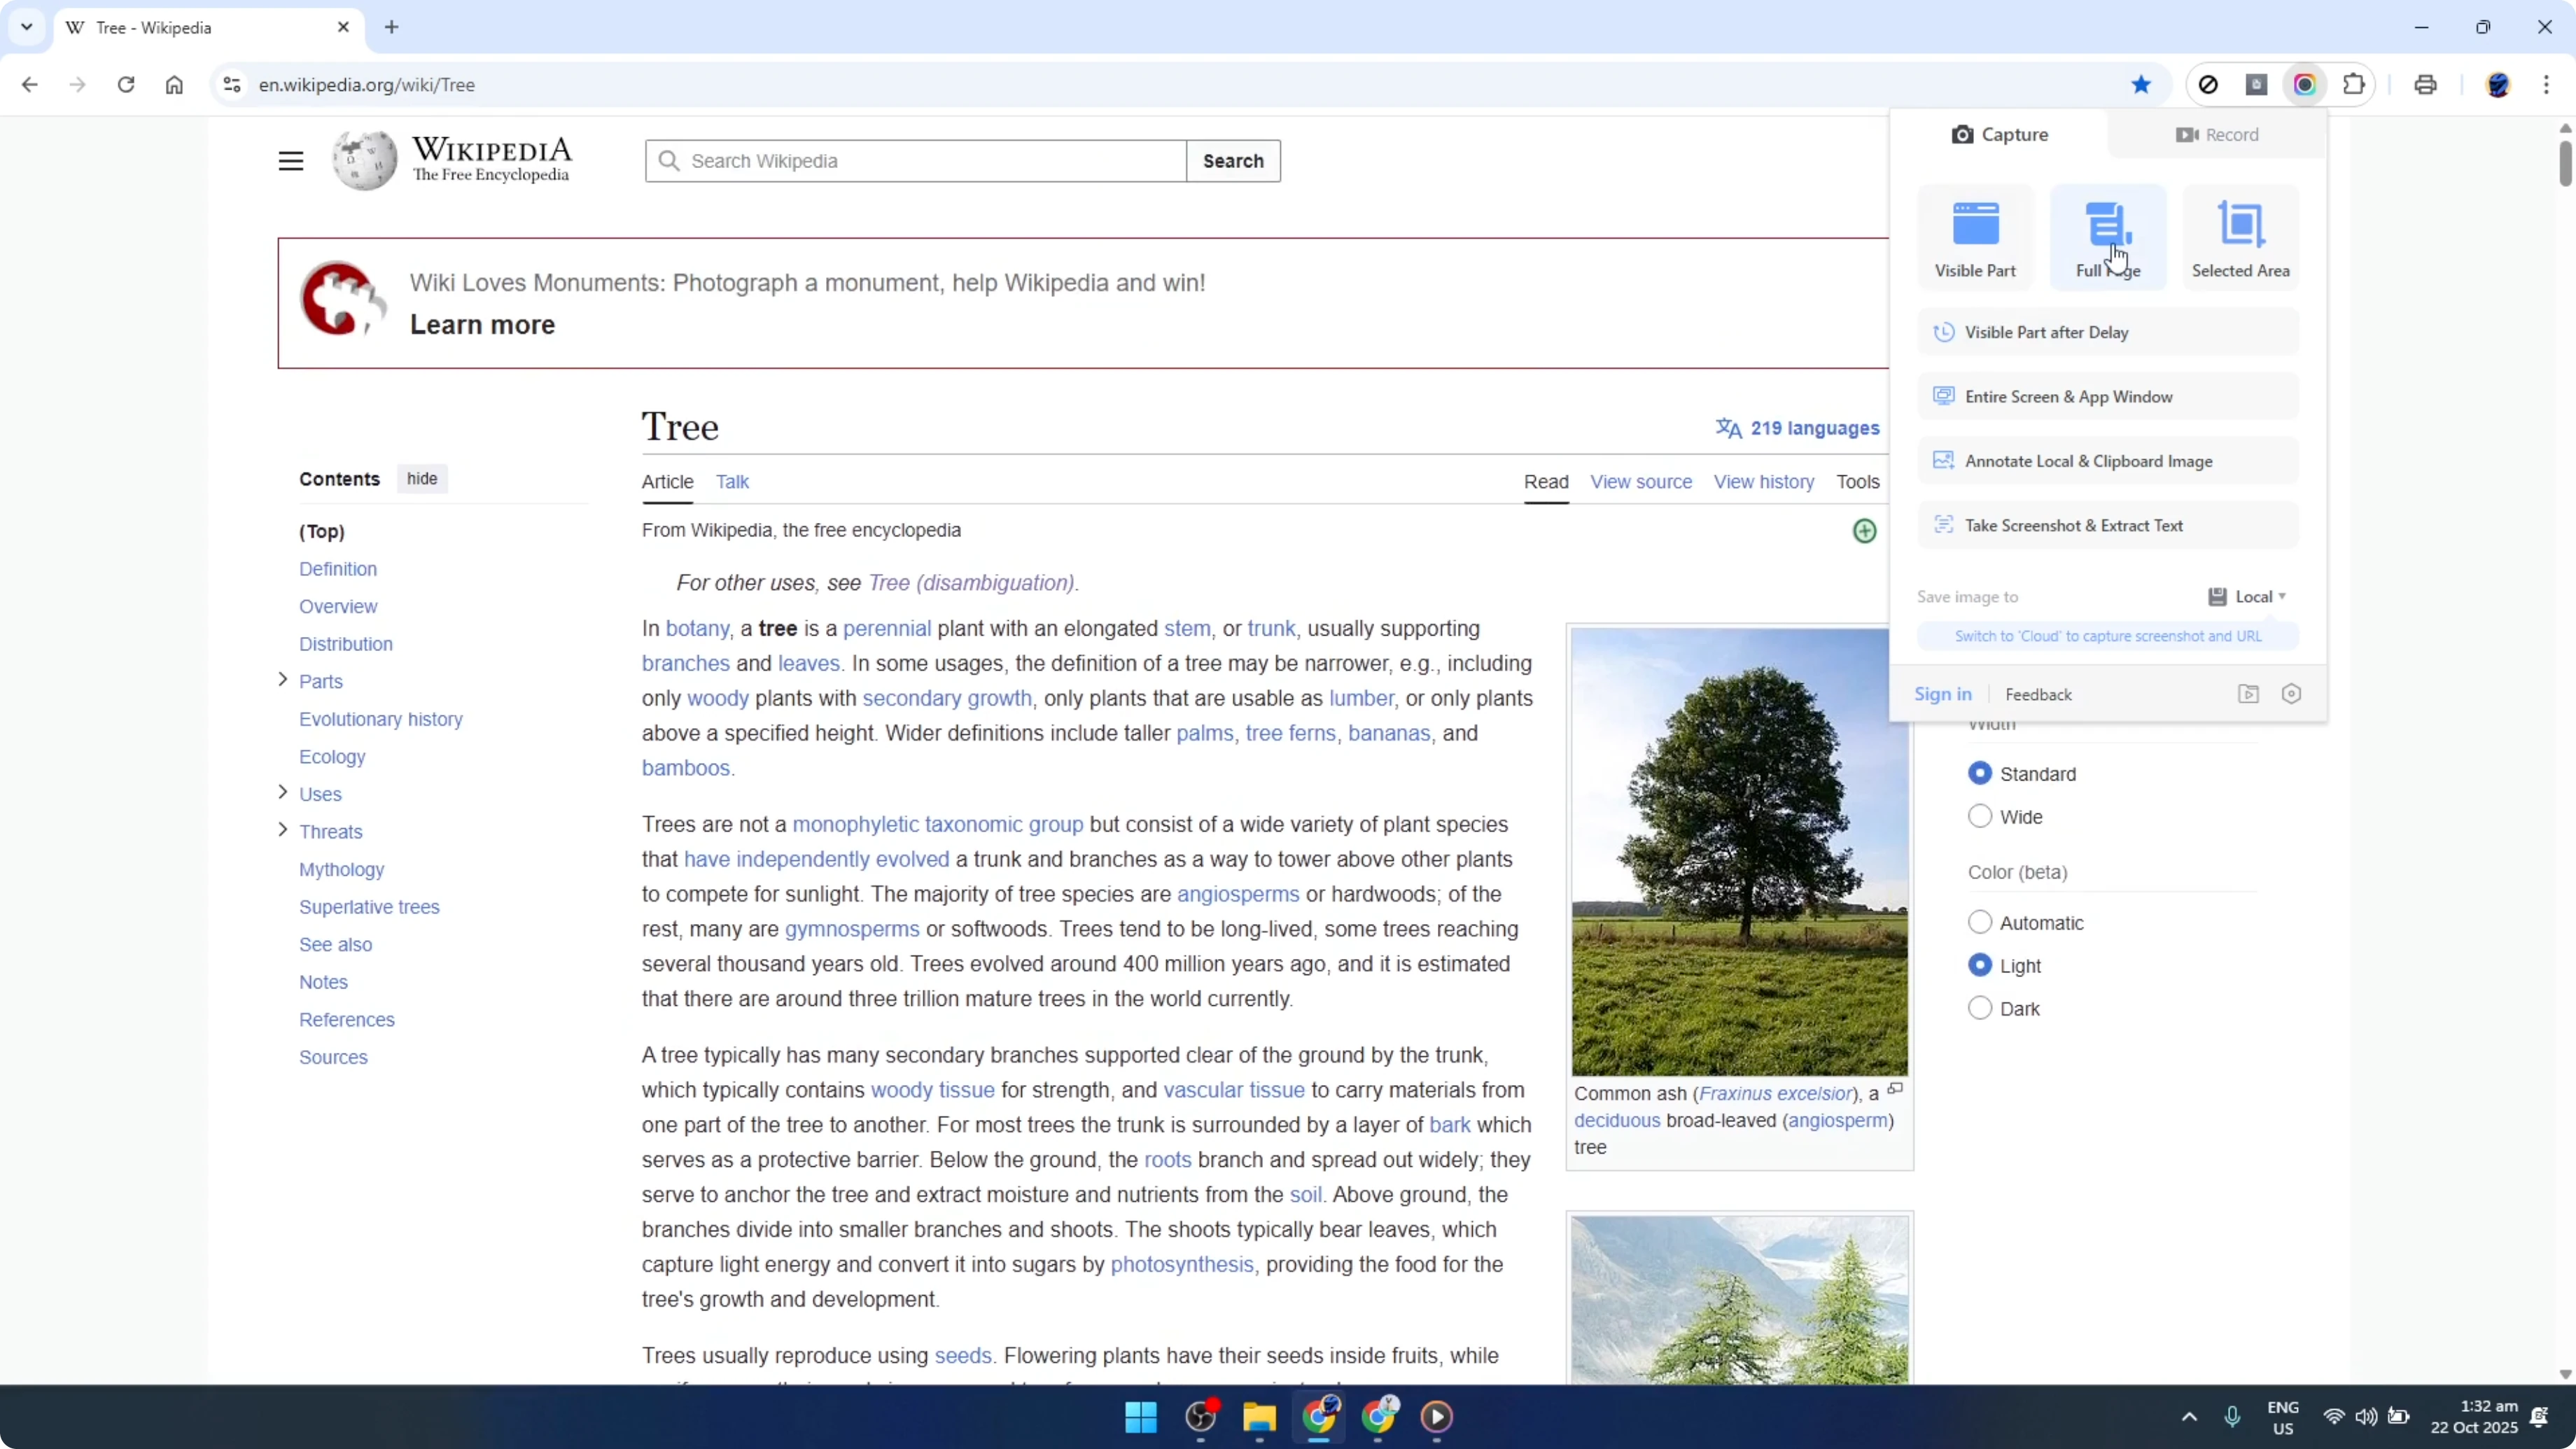The image size is (2576, 1449).
Task: Open the View history tab
Action: (x=1763, y=481)
